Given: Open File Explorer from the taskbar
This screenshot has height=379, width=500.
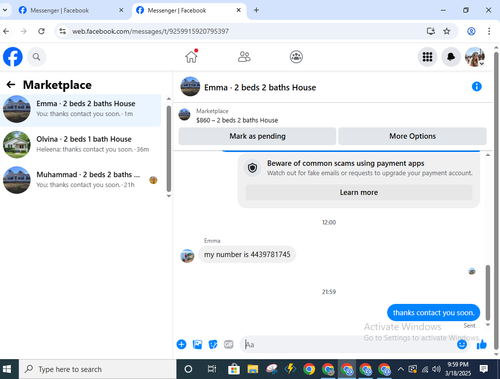Looking at the screenshot, I should point(253,369).
